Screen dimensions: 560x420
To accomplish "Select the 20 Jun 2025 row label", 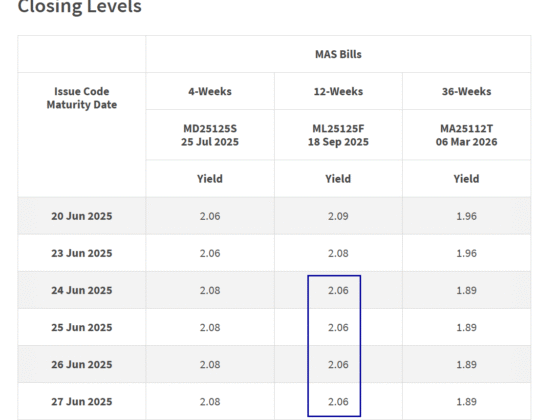I will pos(82,216).
